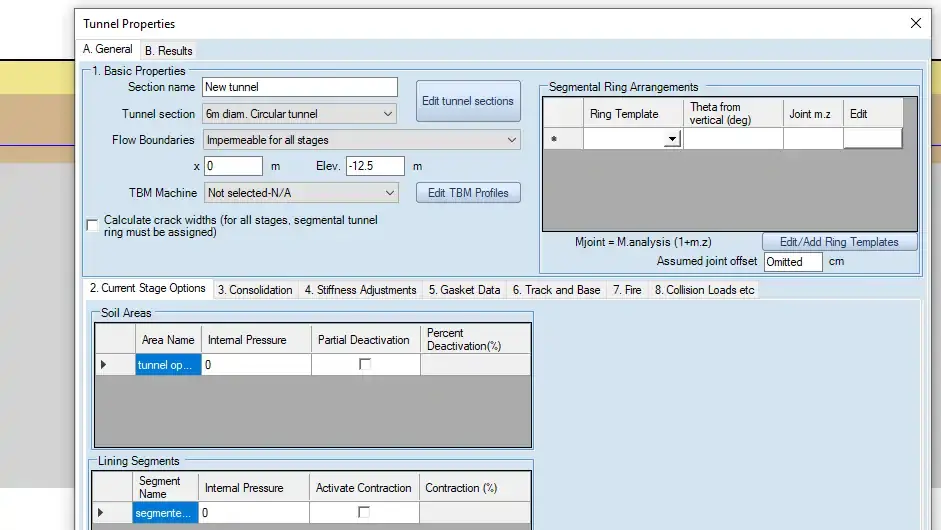Expand the Flow Boundaries dropdown
Viewport: 941px width, 530px height.
click(361, 140)
